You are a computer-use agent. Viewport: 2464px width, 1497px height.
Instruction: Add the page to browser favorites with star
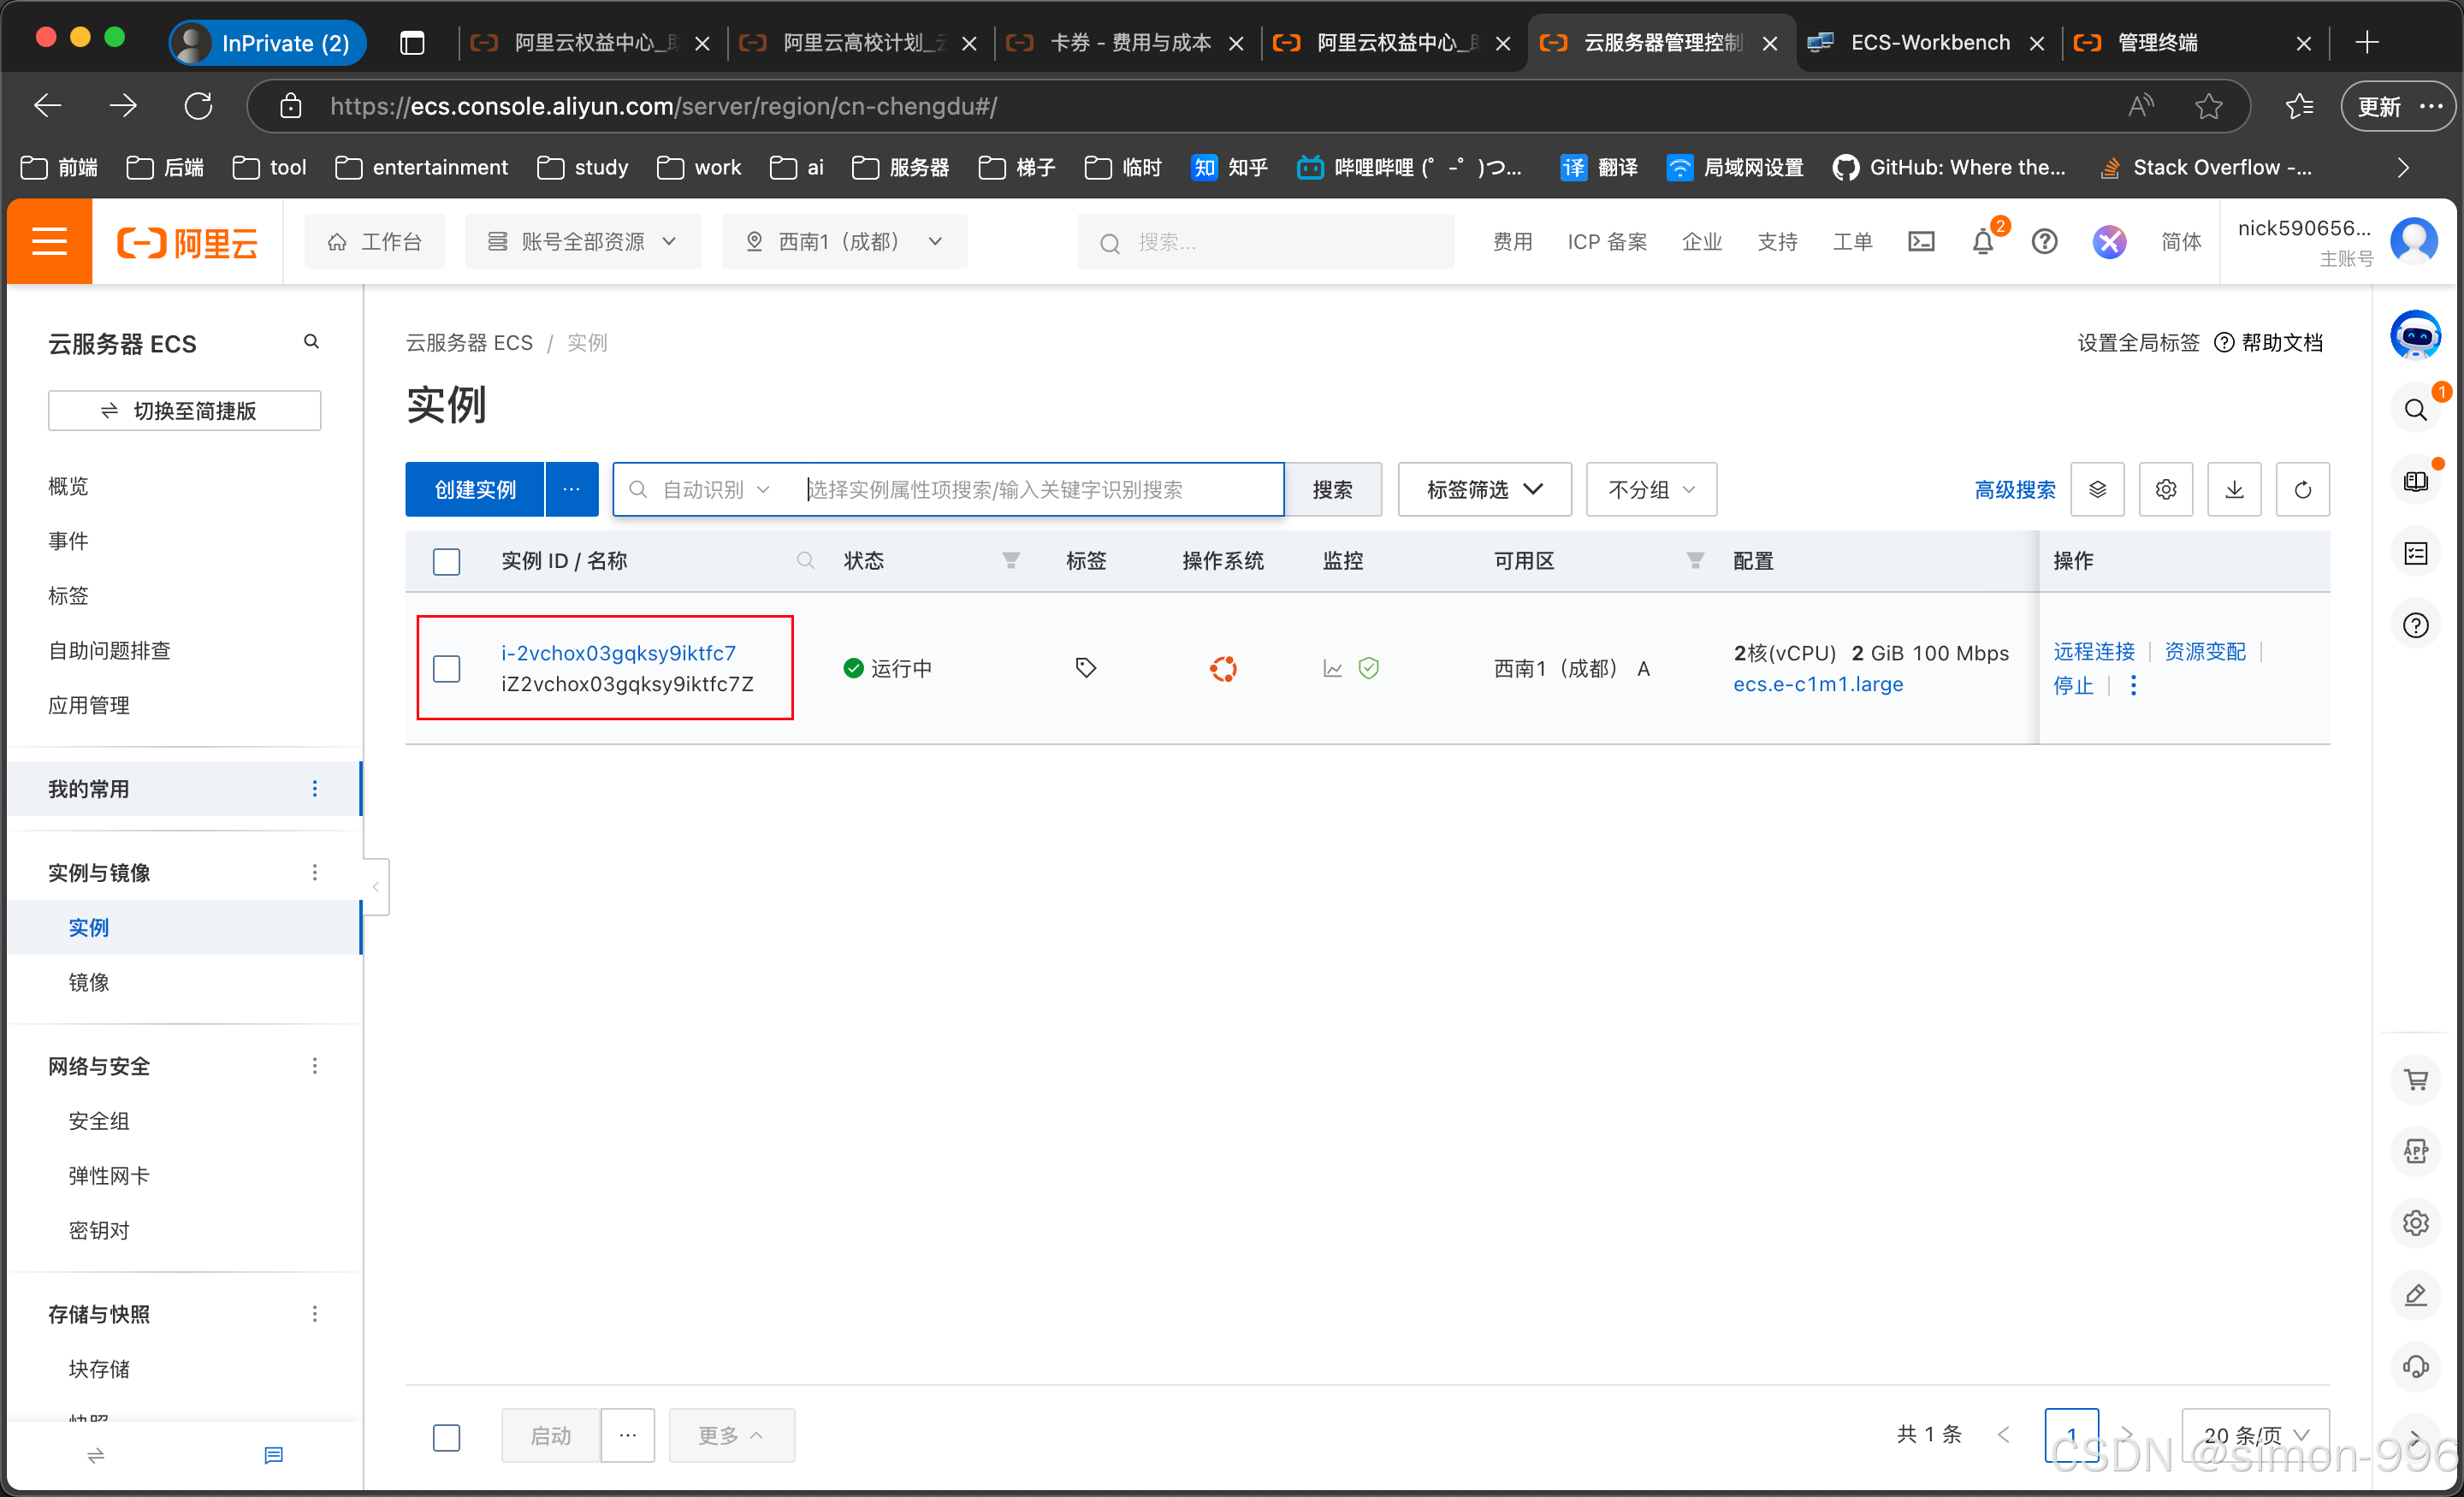[2209, 106]
